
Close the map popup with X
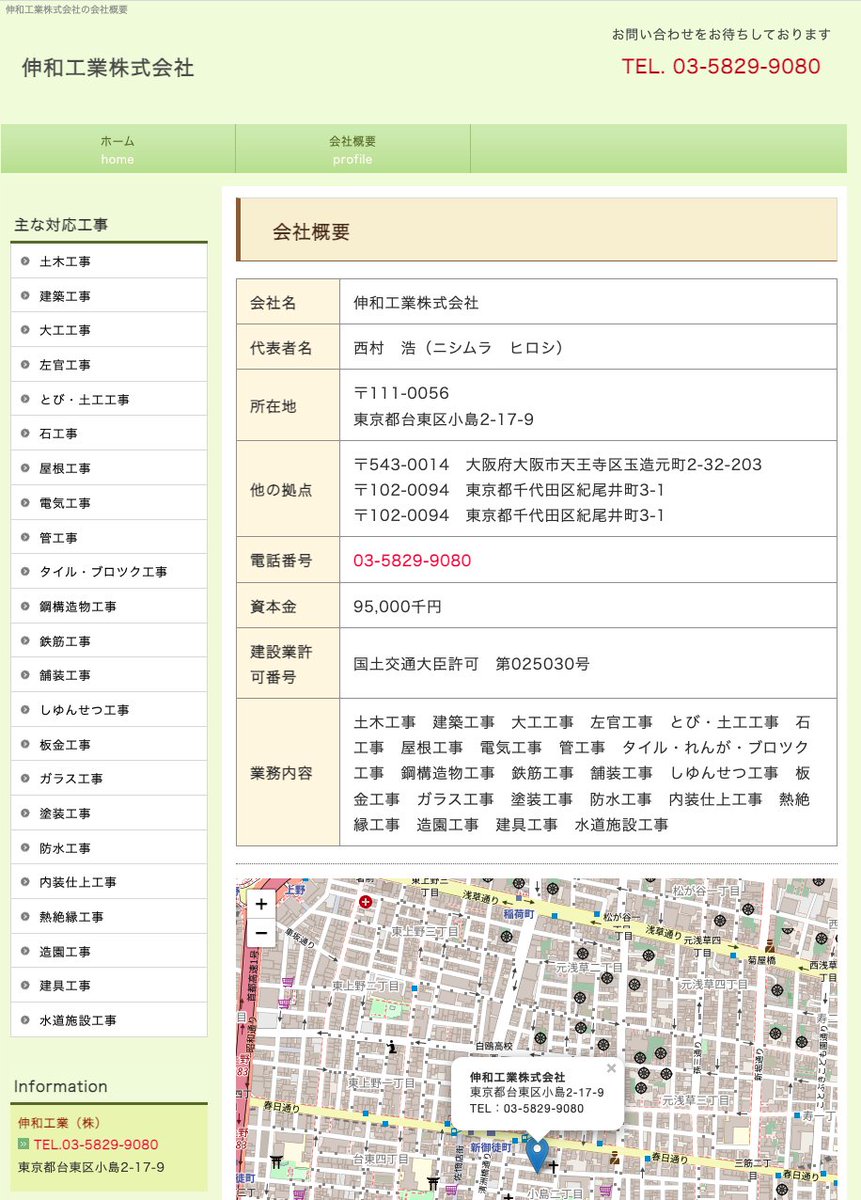point(612,1068)
